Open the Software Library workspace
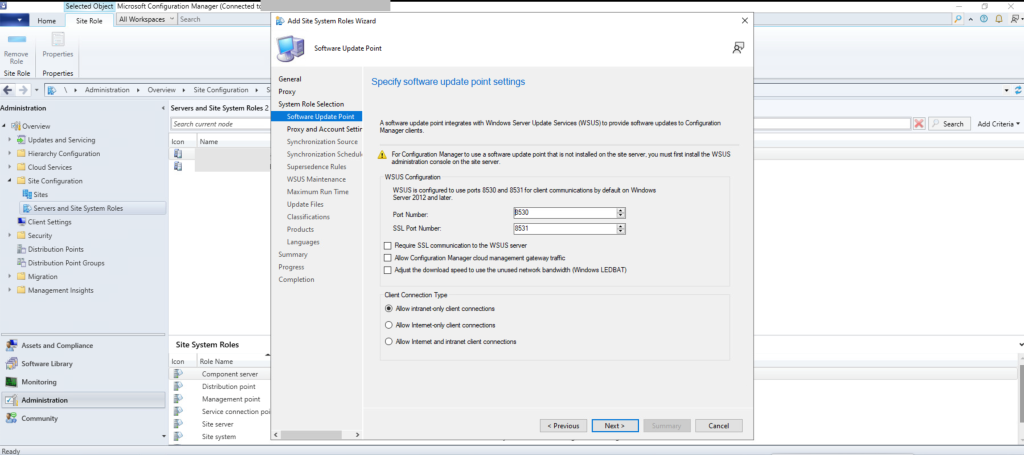The width and height of the screenshot is (1024, 455). point(47,363)
